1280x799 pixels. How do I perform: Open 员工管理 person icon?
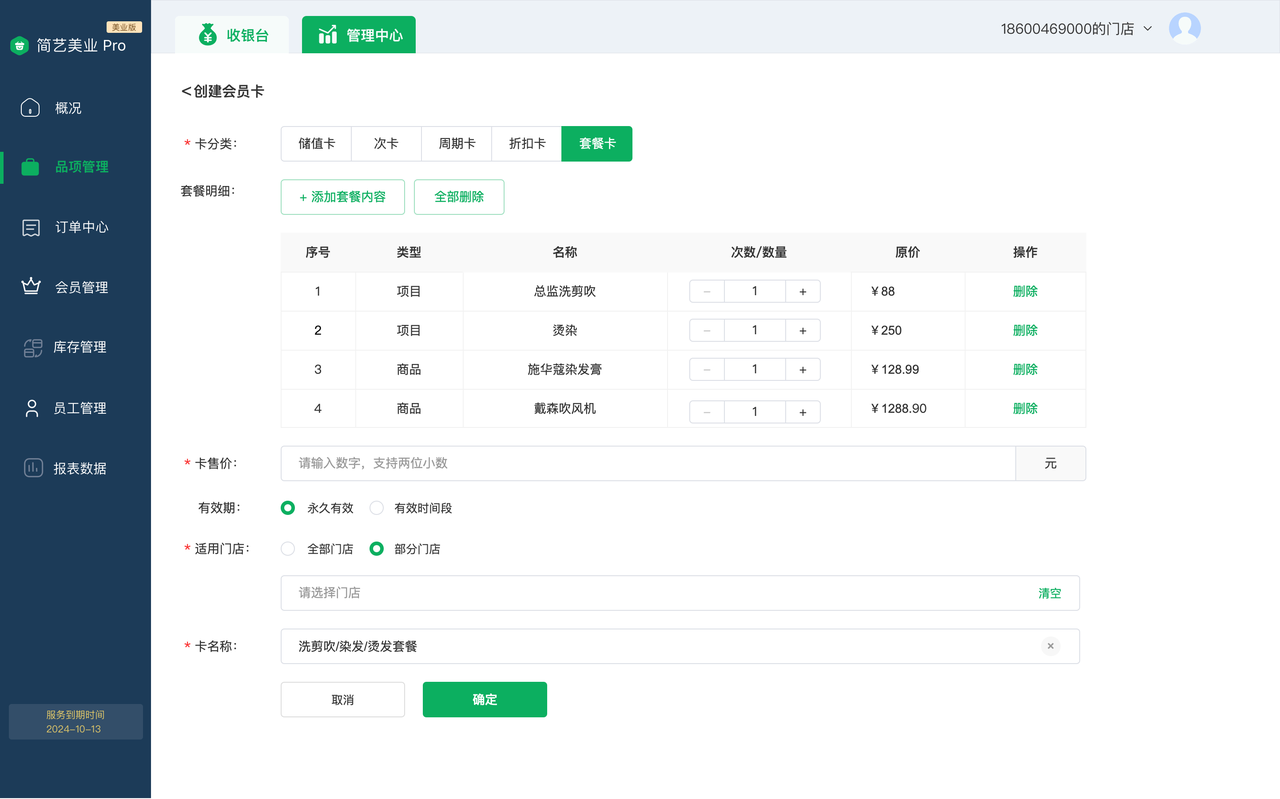(x=31, y=408)
